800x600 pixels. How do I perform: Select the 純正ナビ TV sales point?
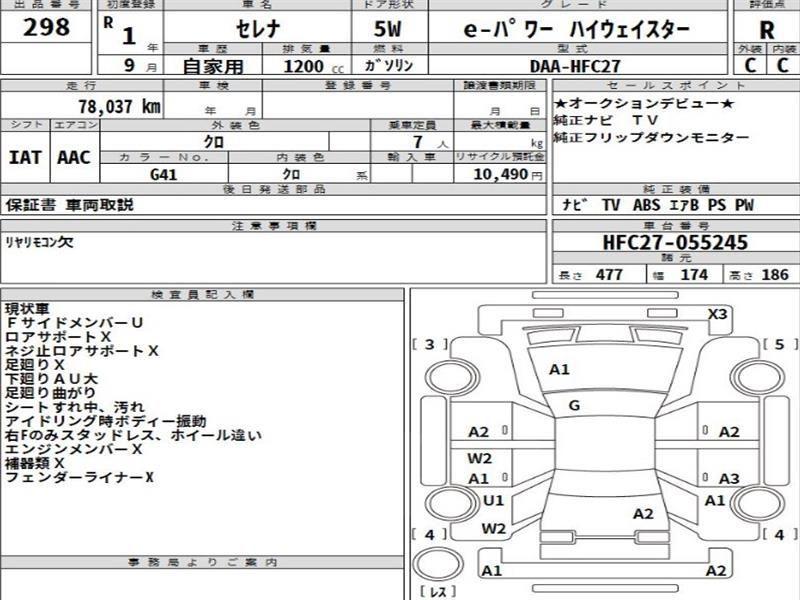click(x=606, y=120)
